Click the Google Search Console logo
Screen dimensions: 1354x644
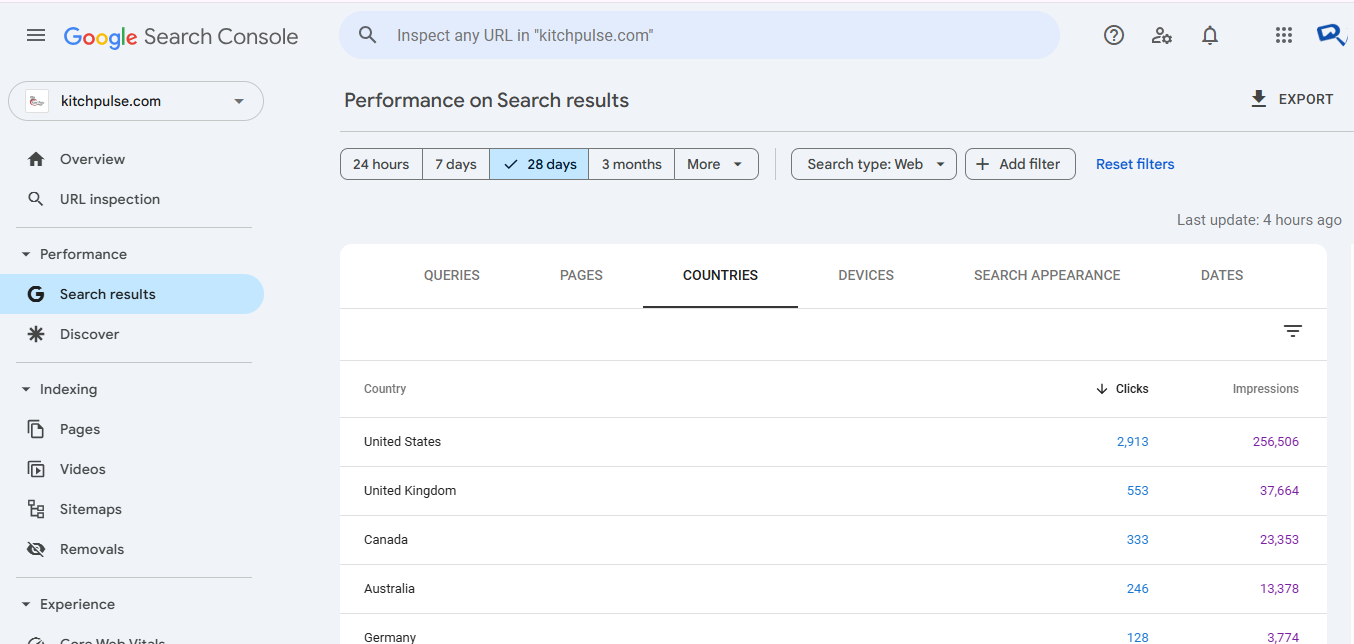[181, 37]
